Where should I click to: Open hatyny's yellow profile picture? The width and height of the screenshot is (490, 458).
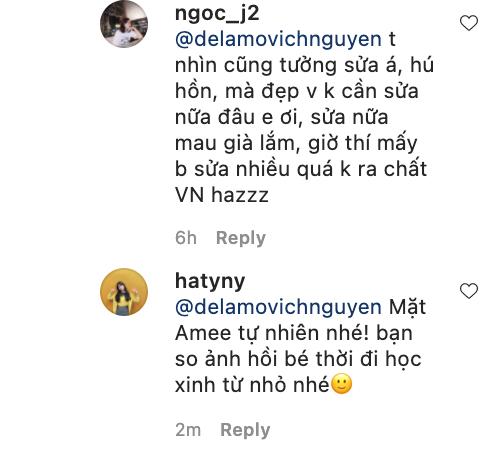coord(124,292)
